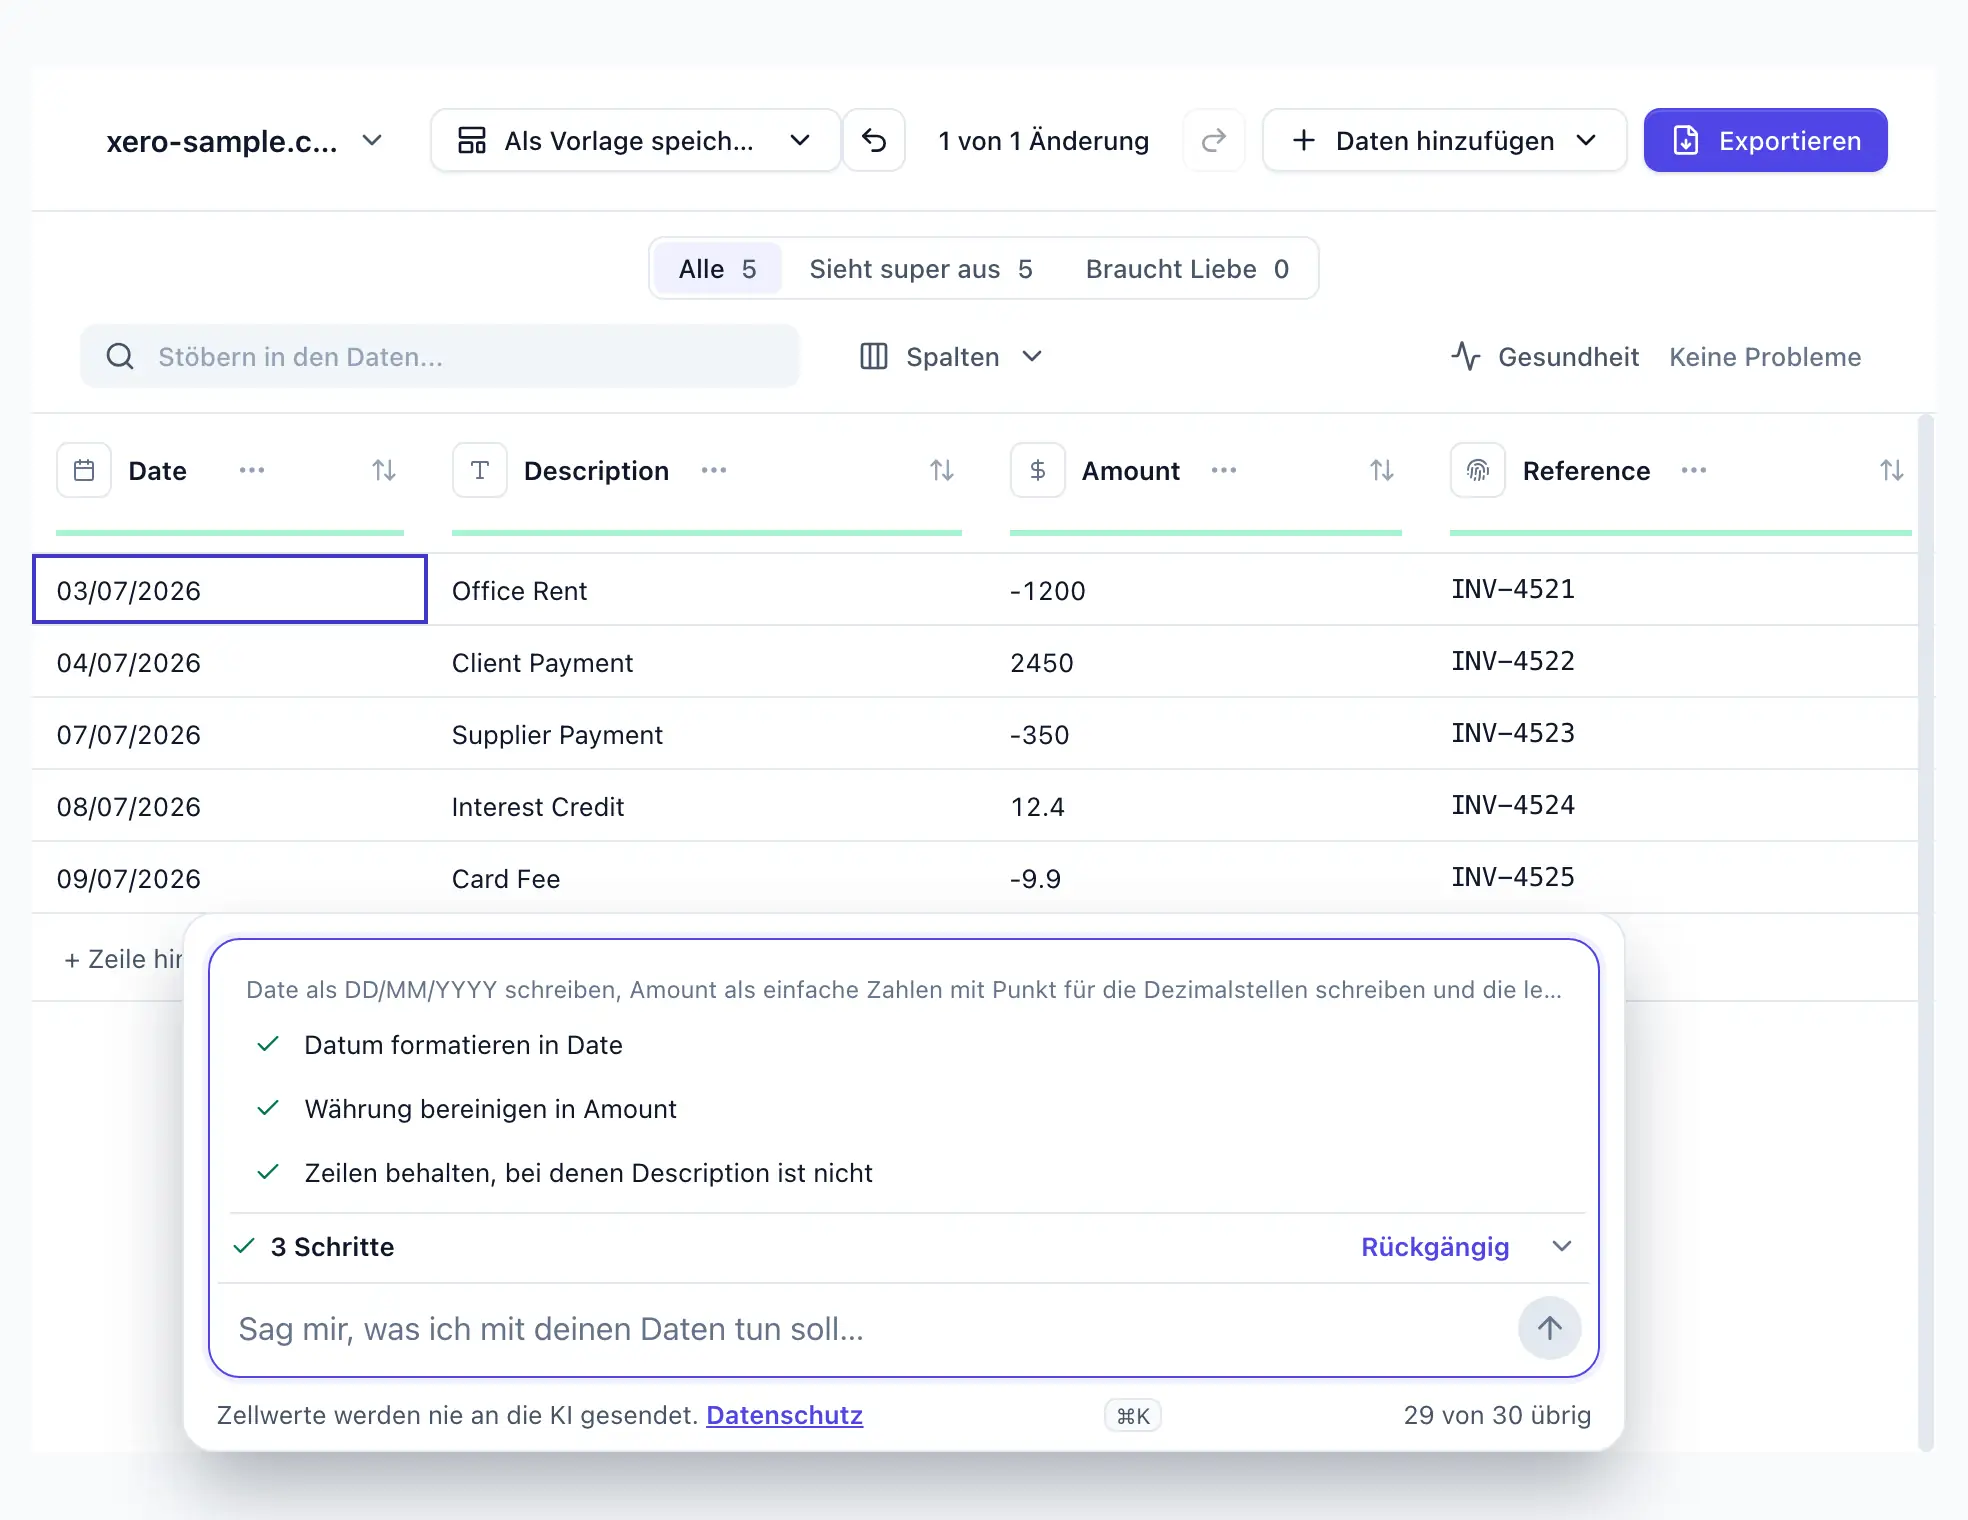Click the text type icon in Description header
The height and width of the screenshot is (1520, 1968).
(480, 470)
